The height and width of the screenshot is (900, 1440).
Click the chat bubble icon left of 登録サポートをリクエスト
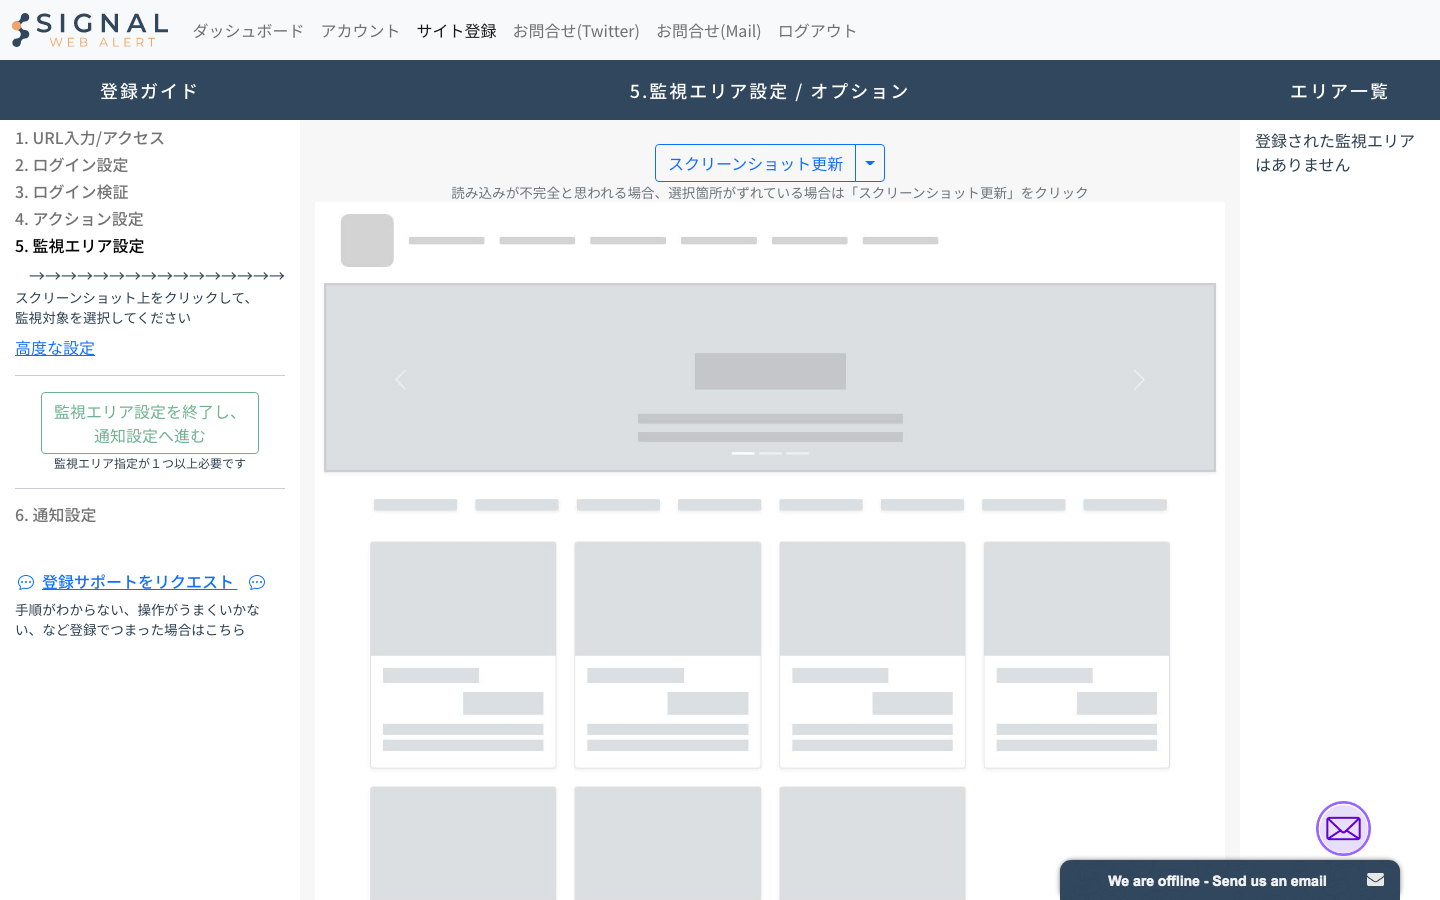[x=26, y=582]
